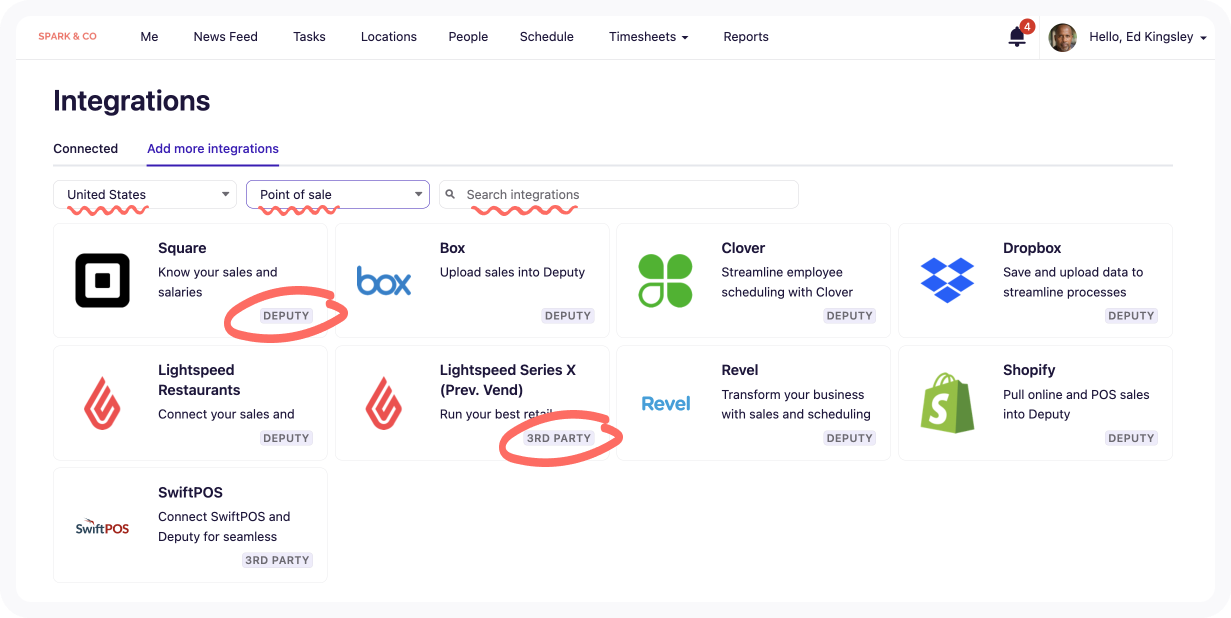Click the Integrations page heading

[x=131, y=101]
